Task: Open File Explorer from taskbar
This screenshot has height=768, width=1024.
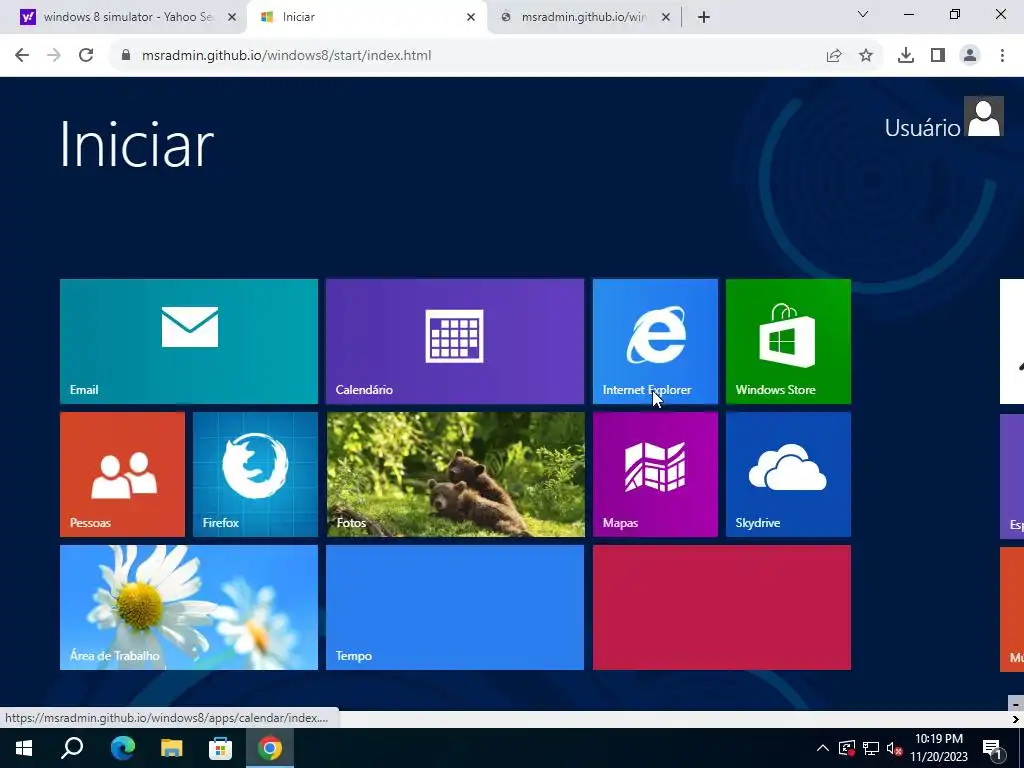Action: 171,748
